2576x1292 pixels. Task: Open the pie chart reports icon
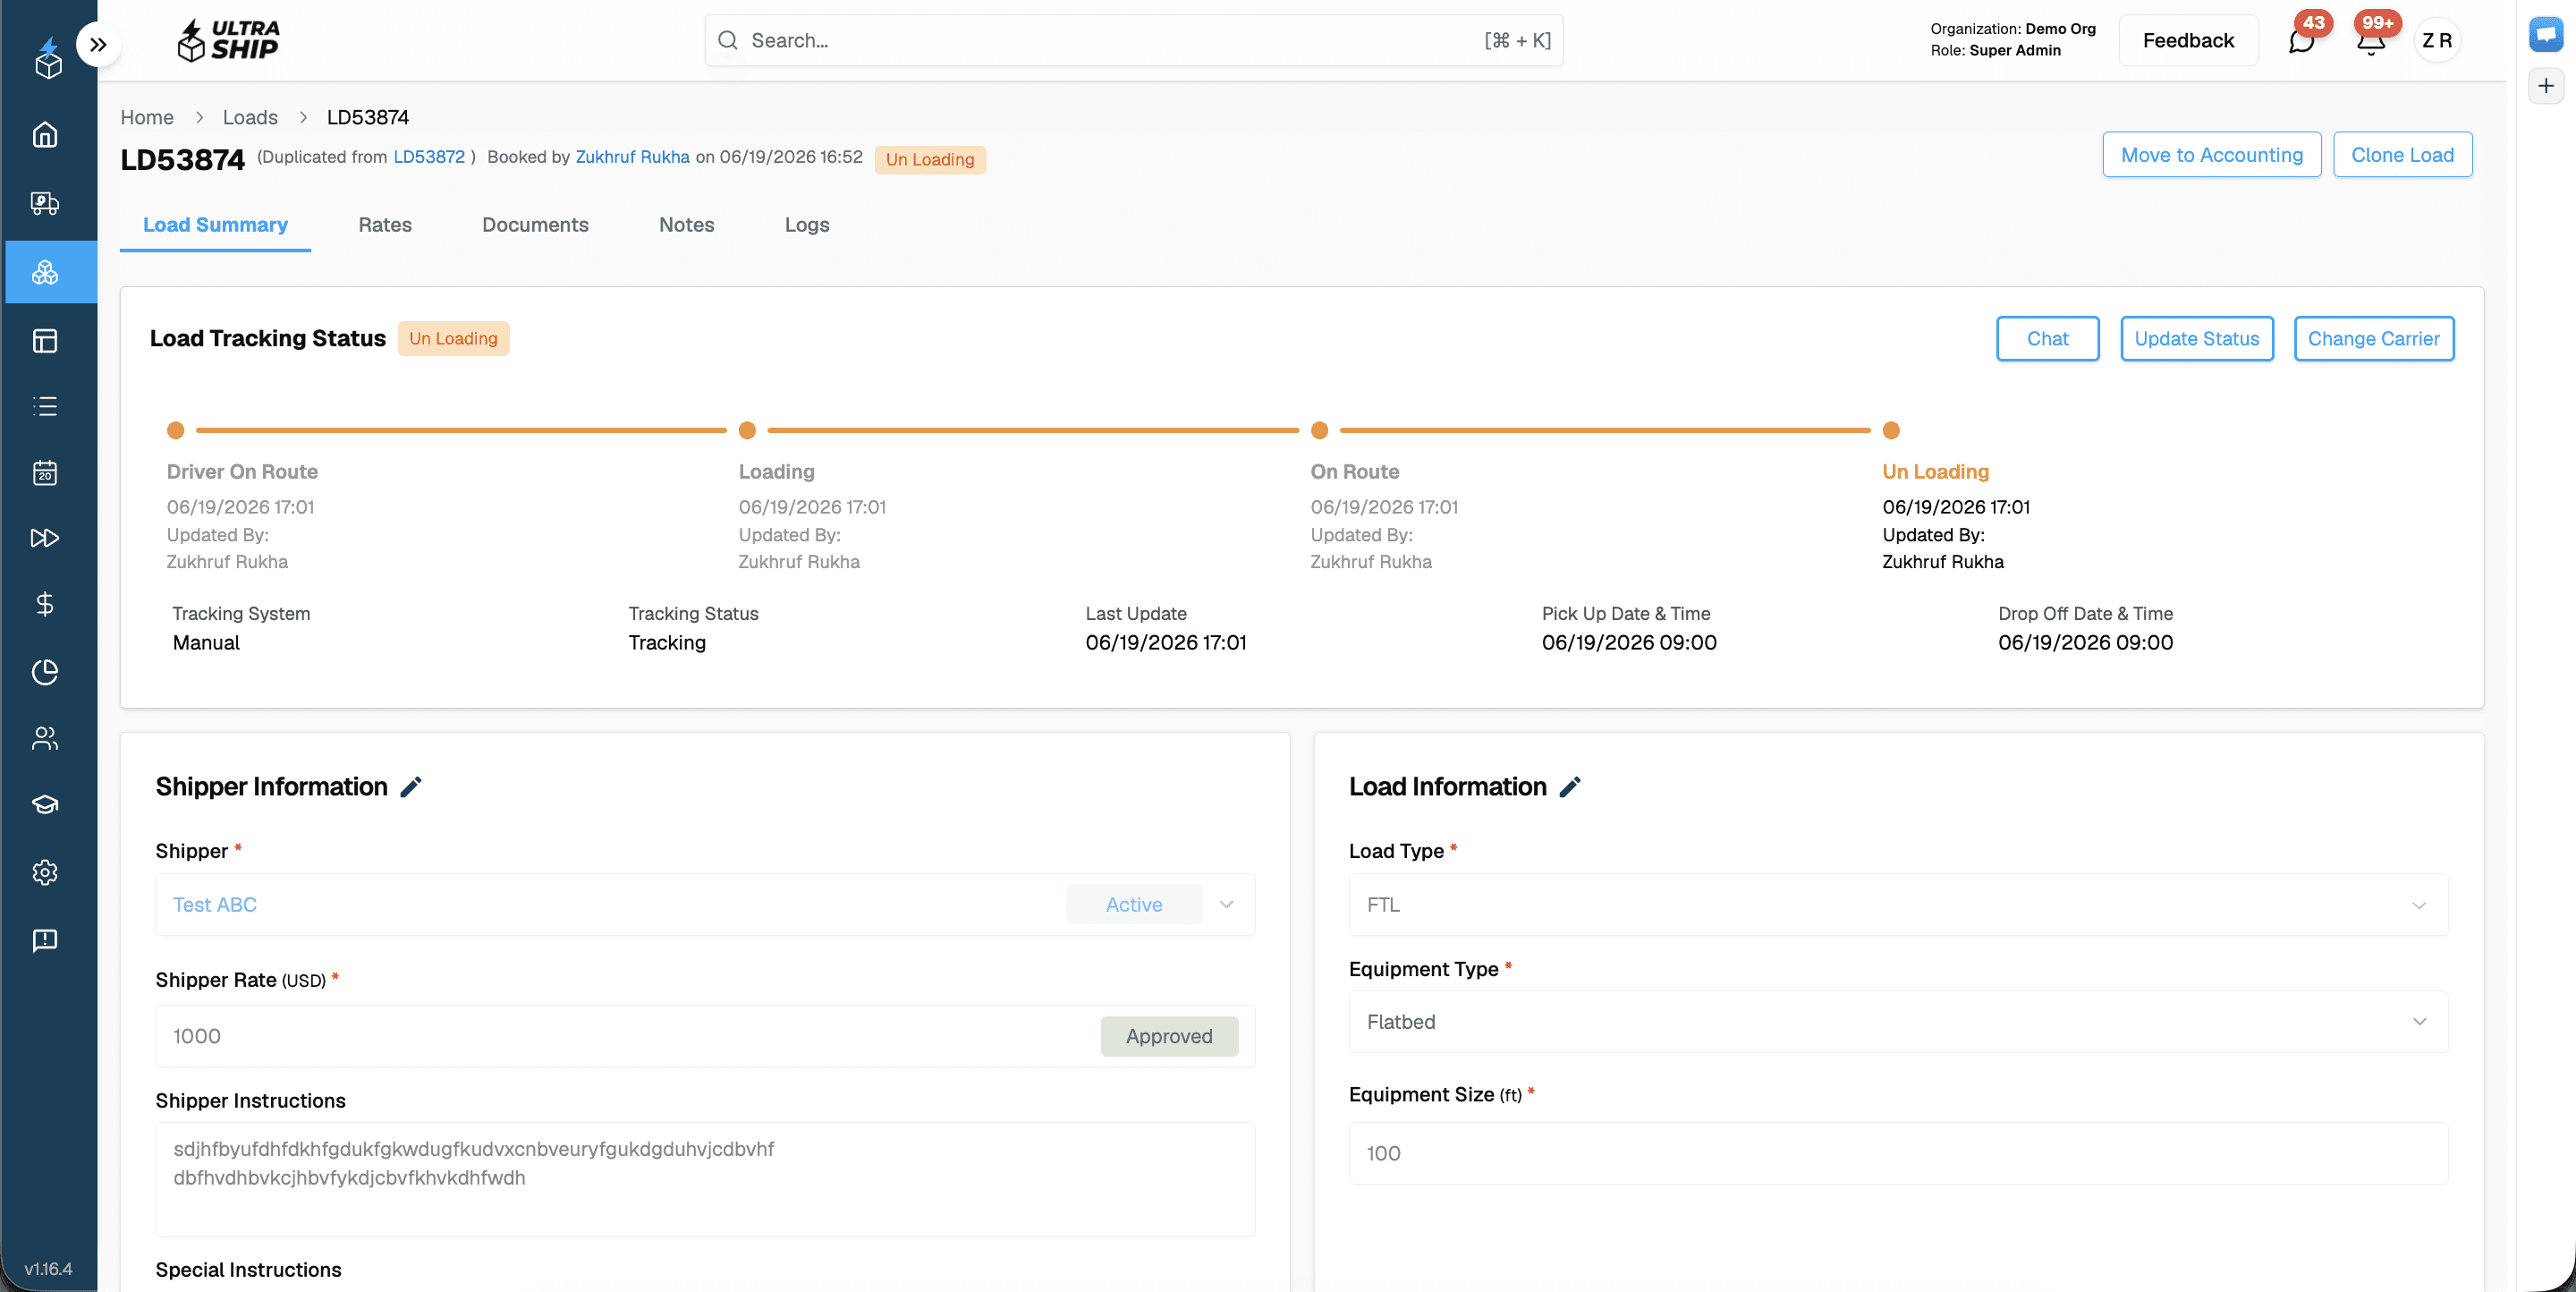click(45, 672)
